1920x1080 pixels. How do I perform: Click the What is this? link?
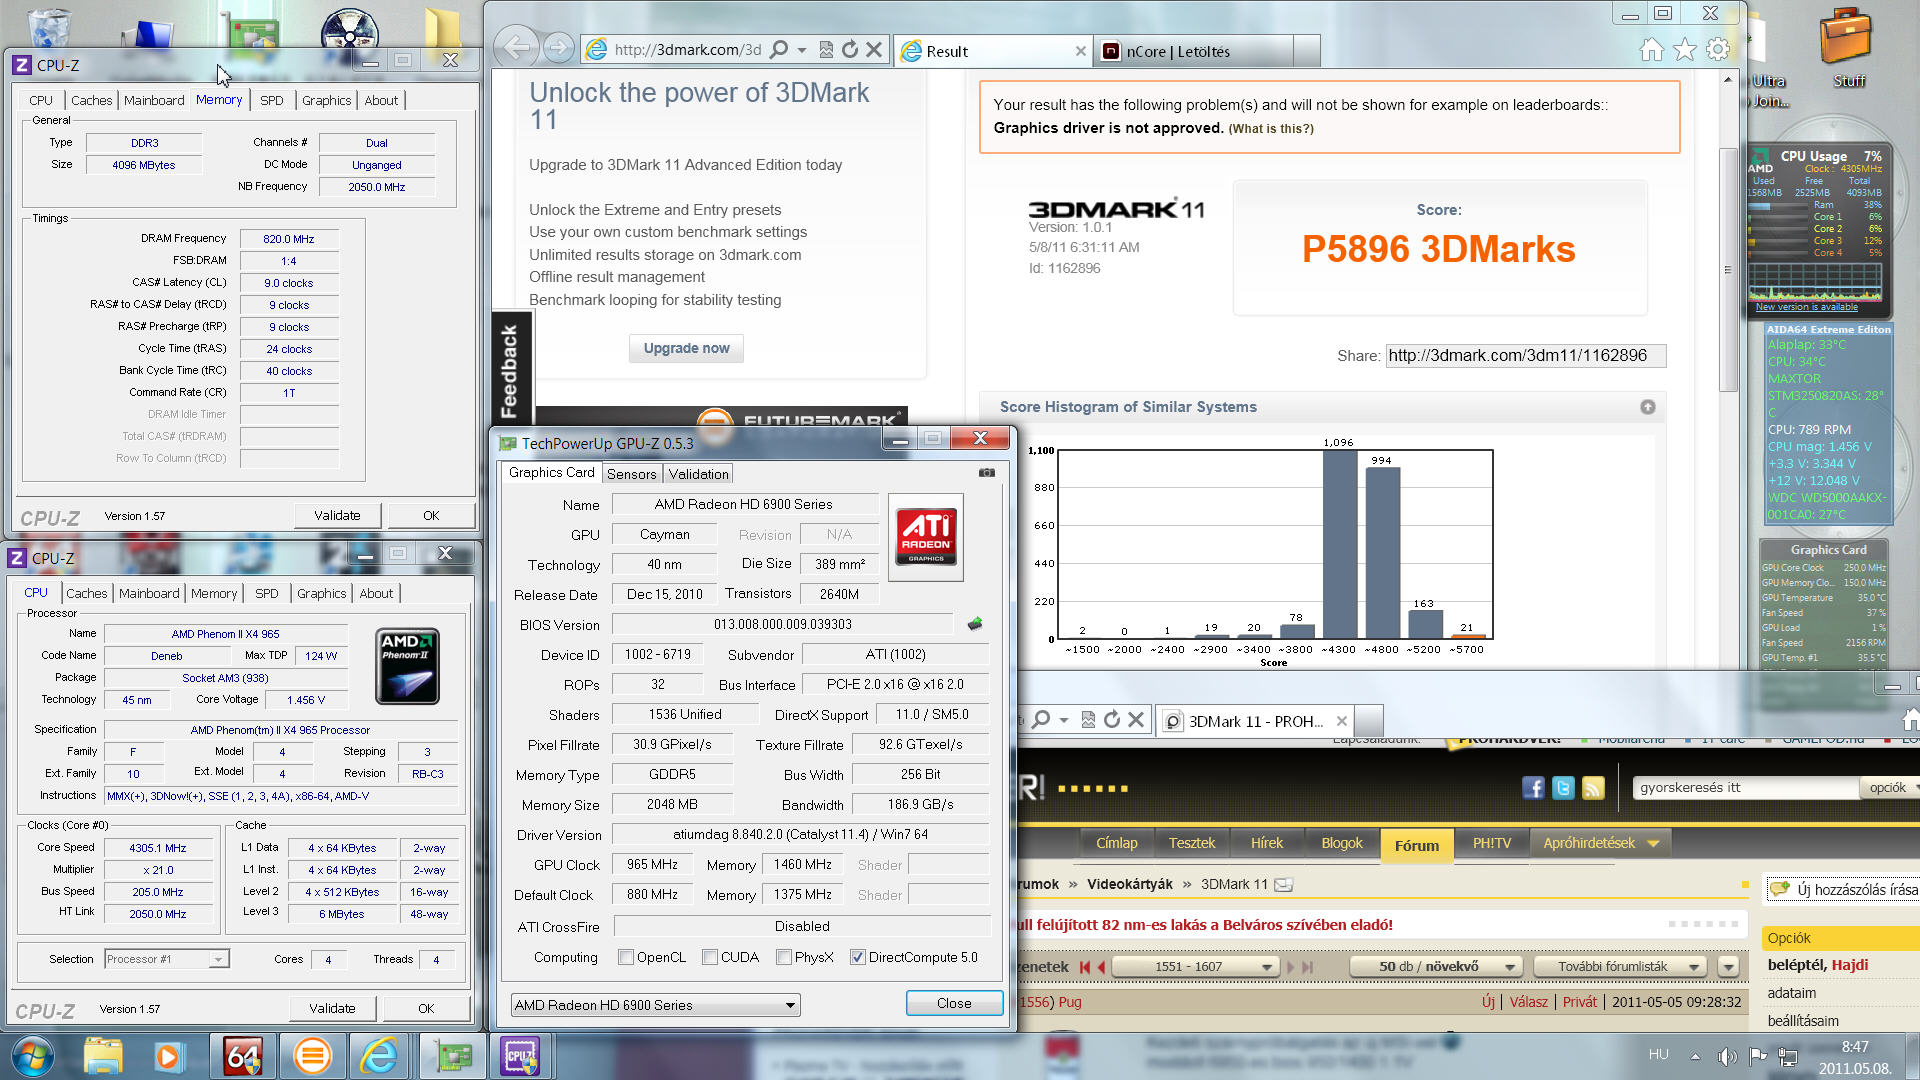[1270, 129]
